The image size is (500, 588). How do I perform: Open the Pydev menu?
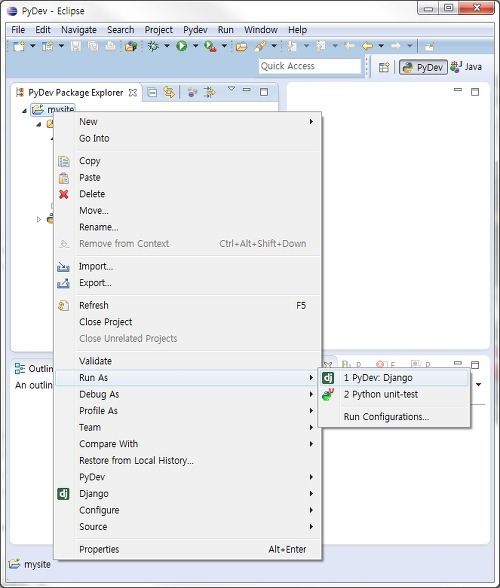coord(195,30)
